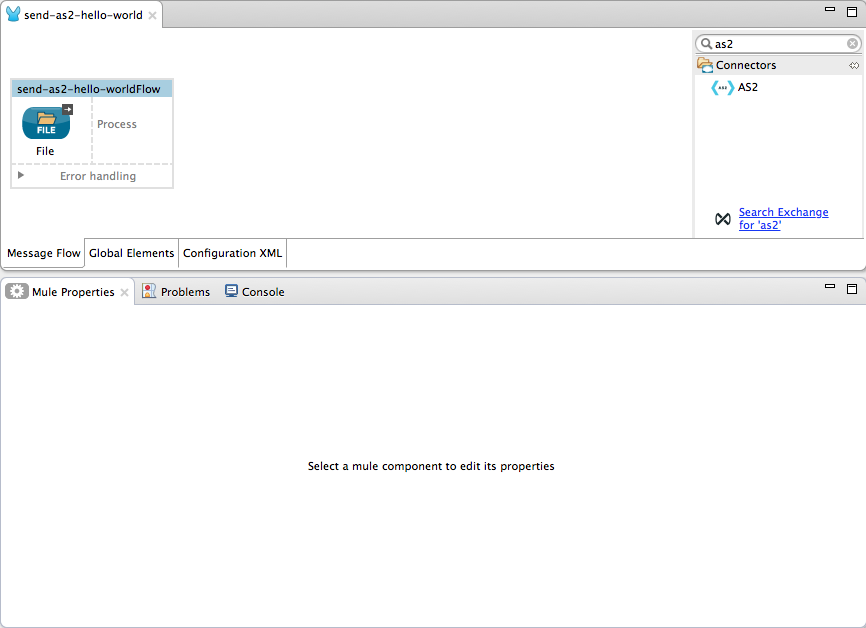The image size is (866, 628).
Task: Click the link icon on the Connectors header
Action: [855, 64]
